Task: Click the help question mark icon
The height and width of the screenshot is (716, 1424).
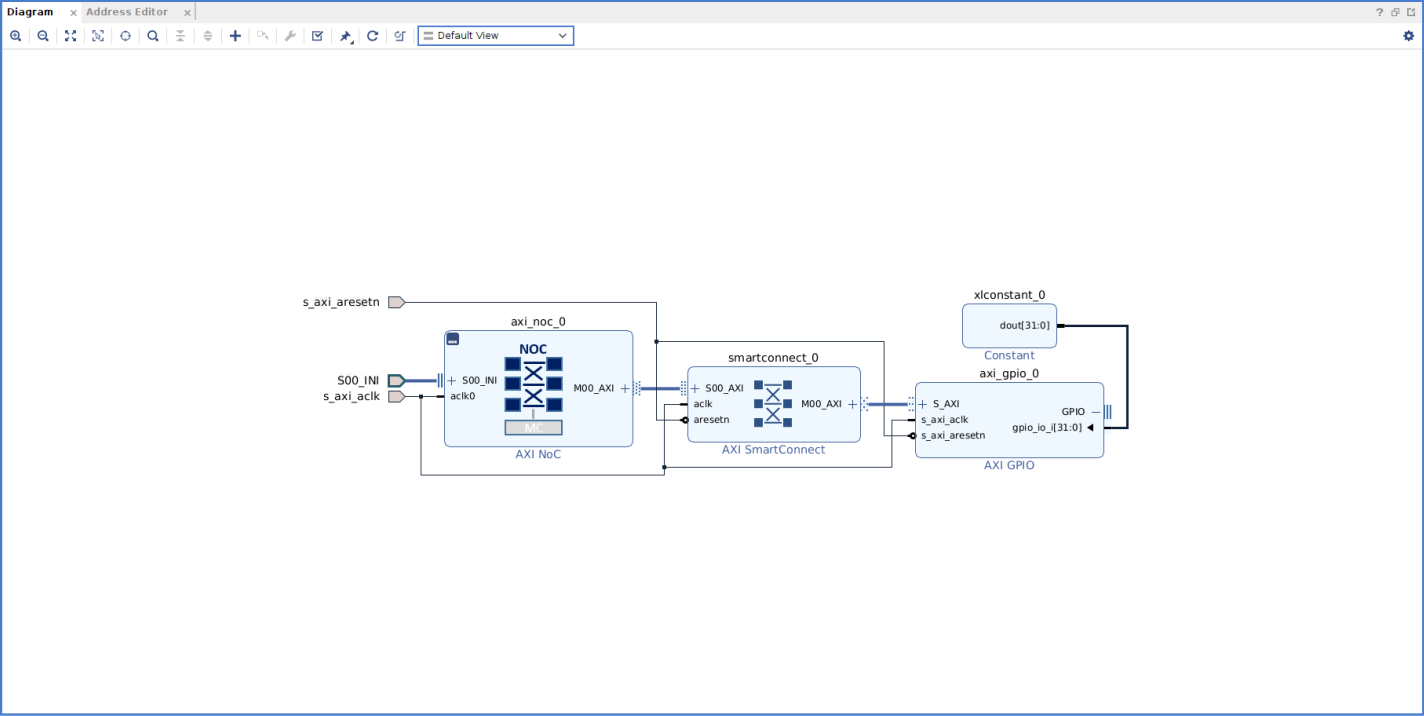Action: (1380, 12)
